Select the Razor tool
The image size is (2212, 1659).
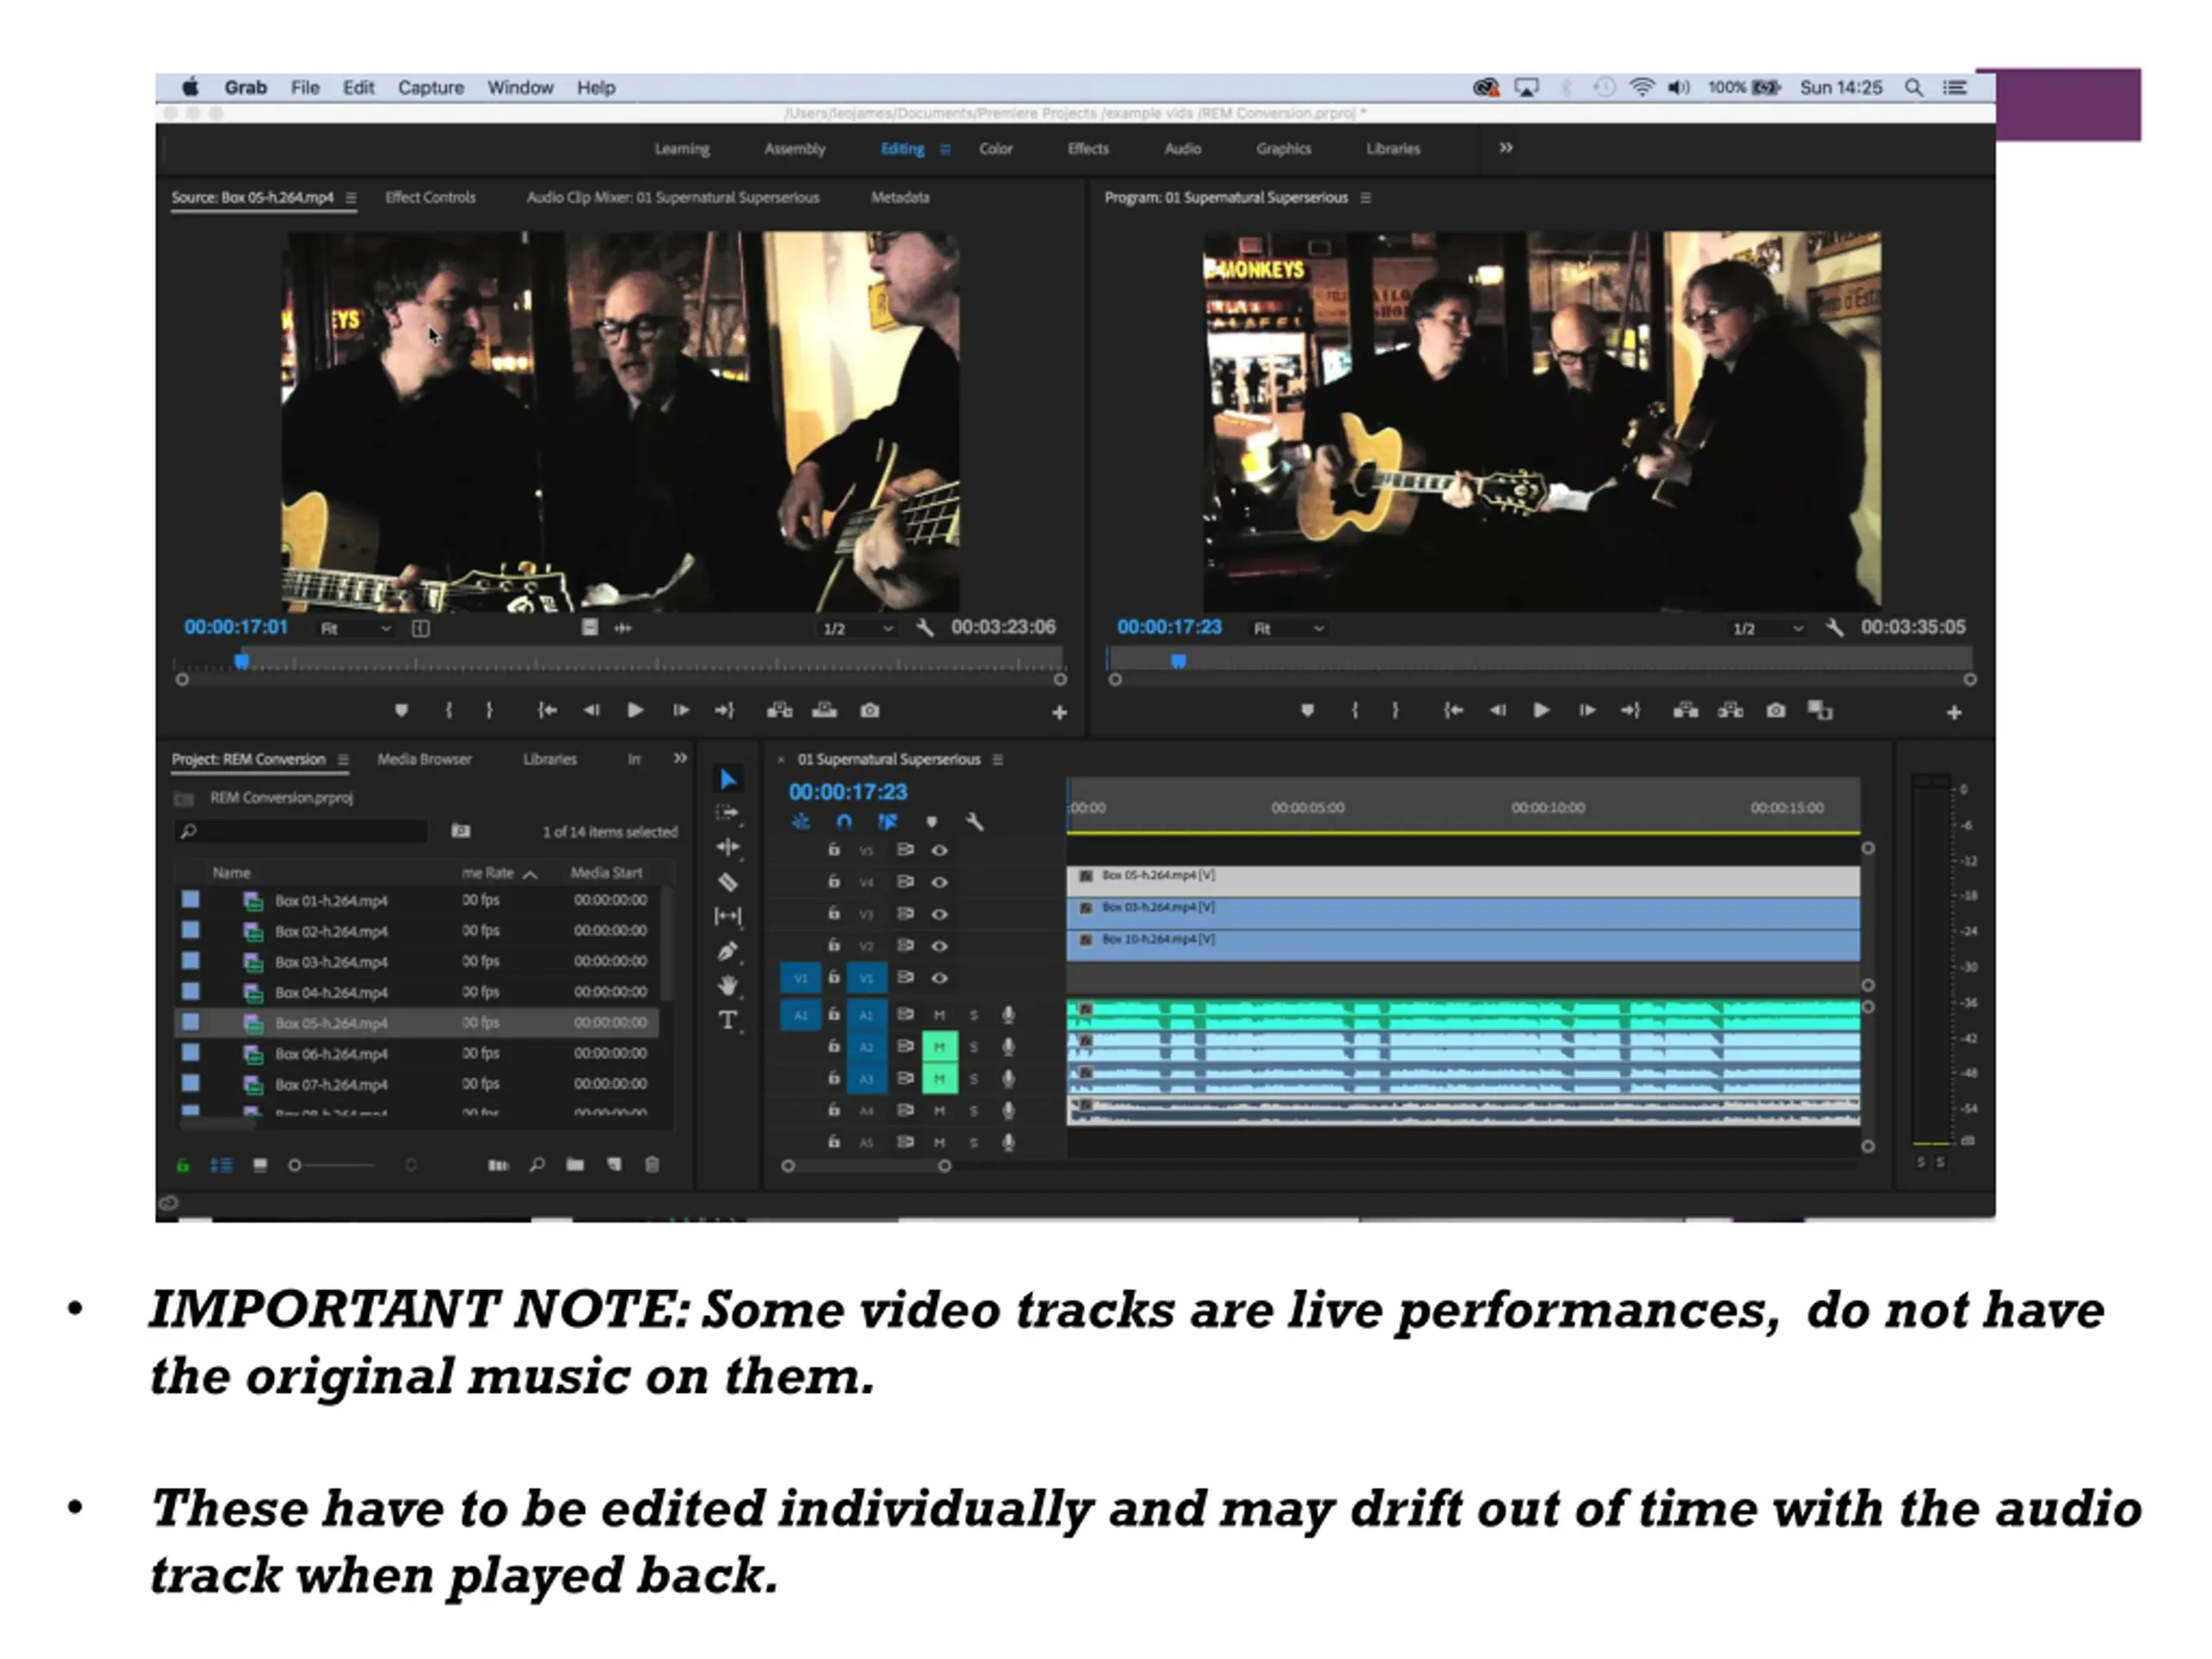point(728,882)
